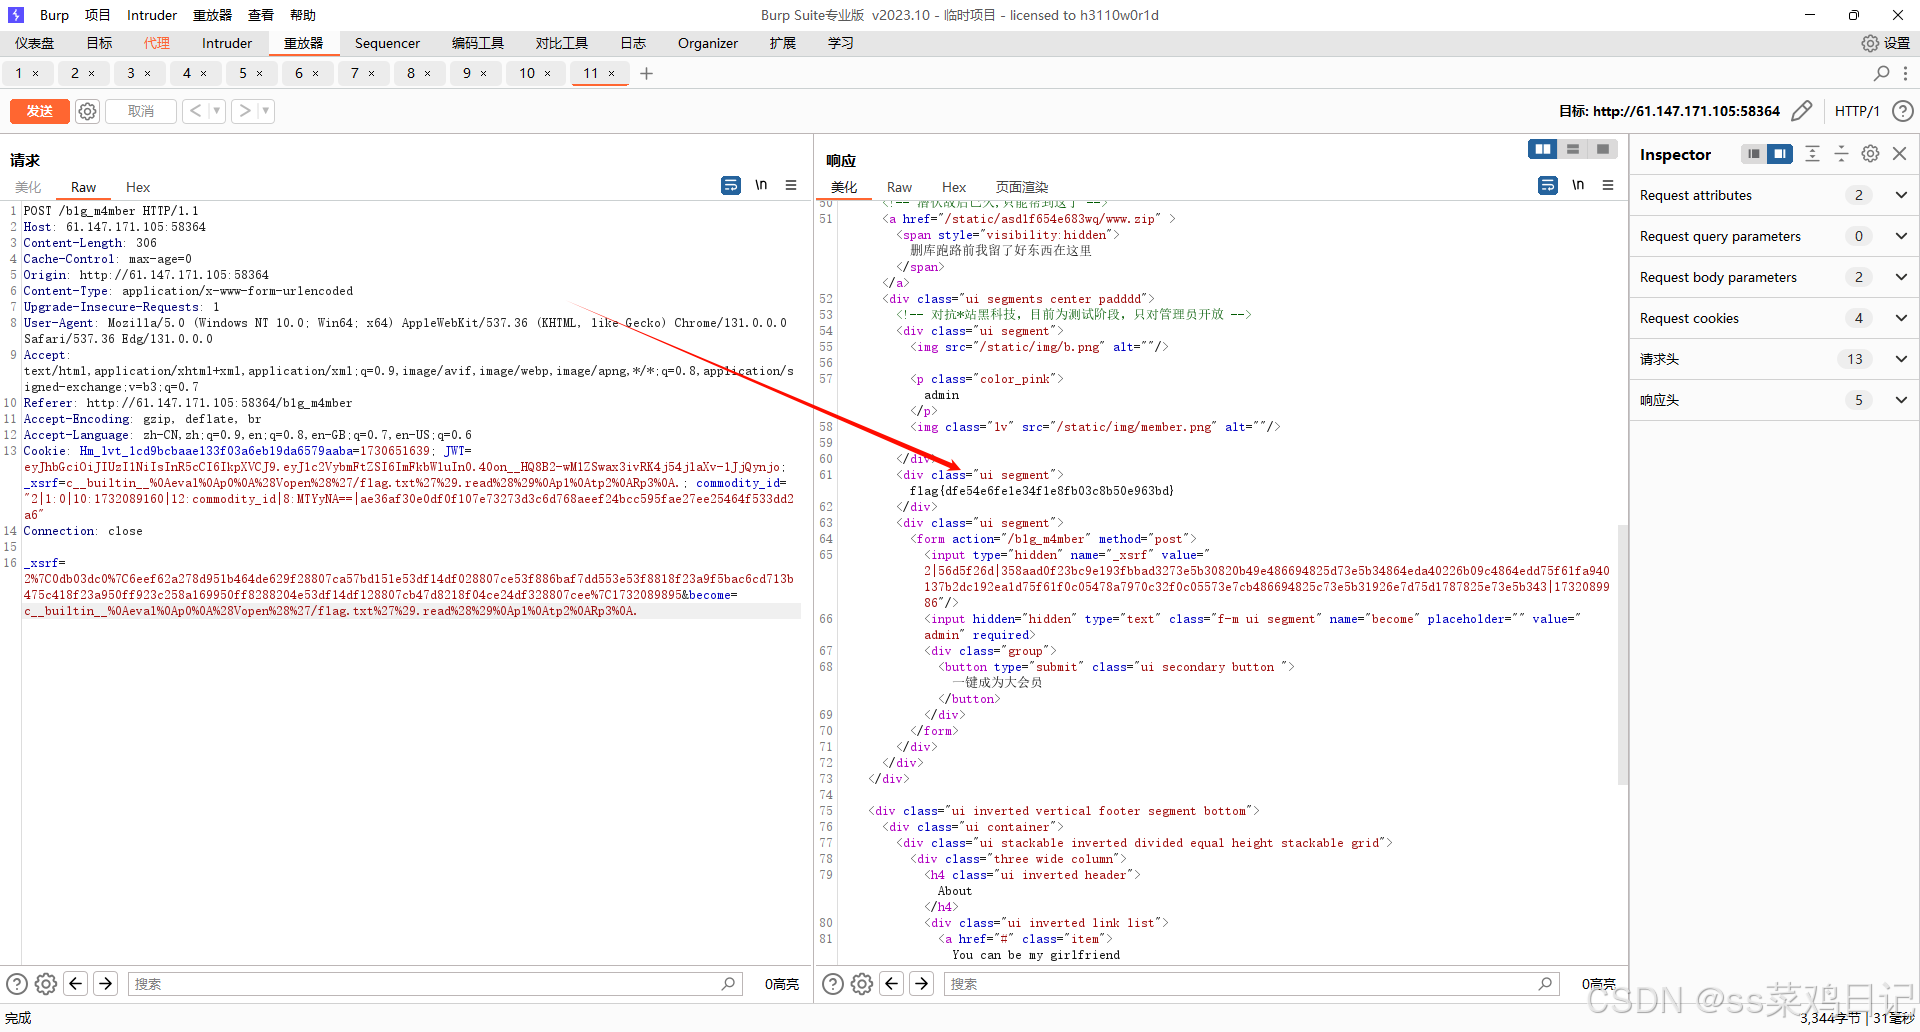Open request search settings gear
Viewport: 1920px width, 1032px height.
coord(46,984)
